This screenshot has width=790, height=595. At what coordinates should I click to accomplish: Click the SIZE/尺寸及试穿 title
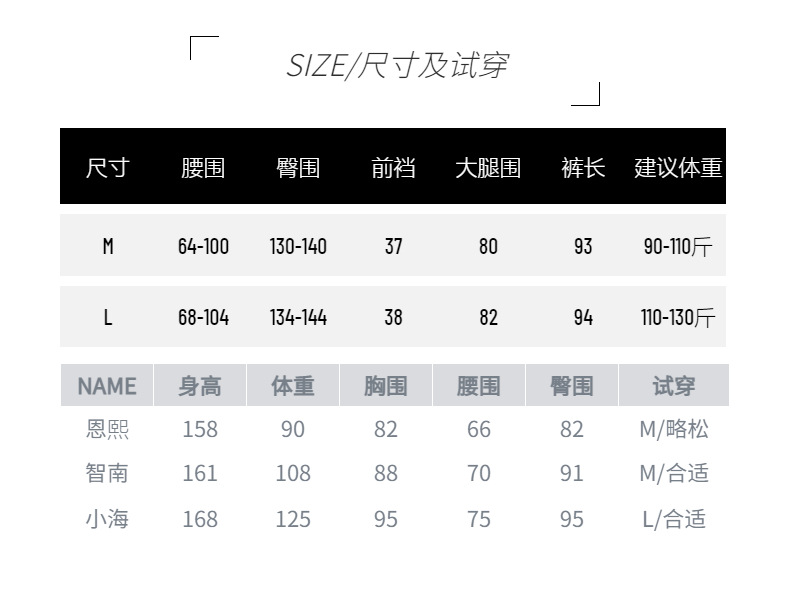(397, 66)
